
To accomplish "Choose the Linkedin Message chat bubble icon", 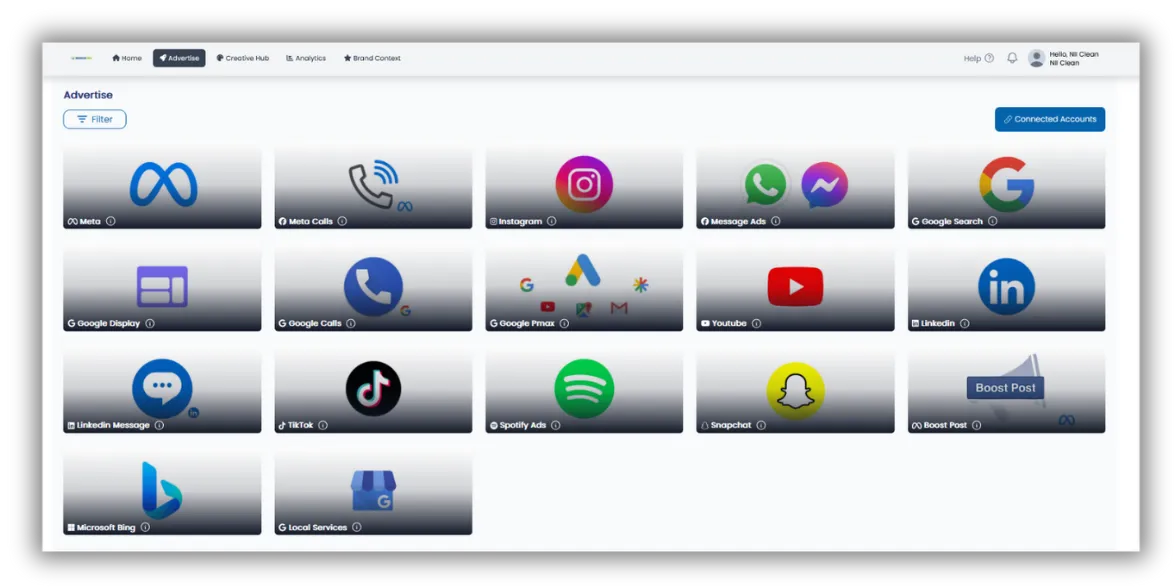I will coord(162,389).
